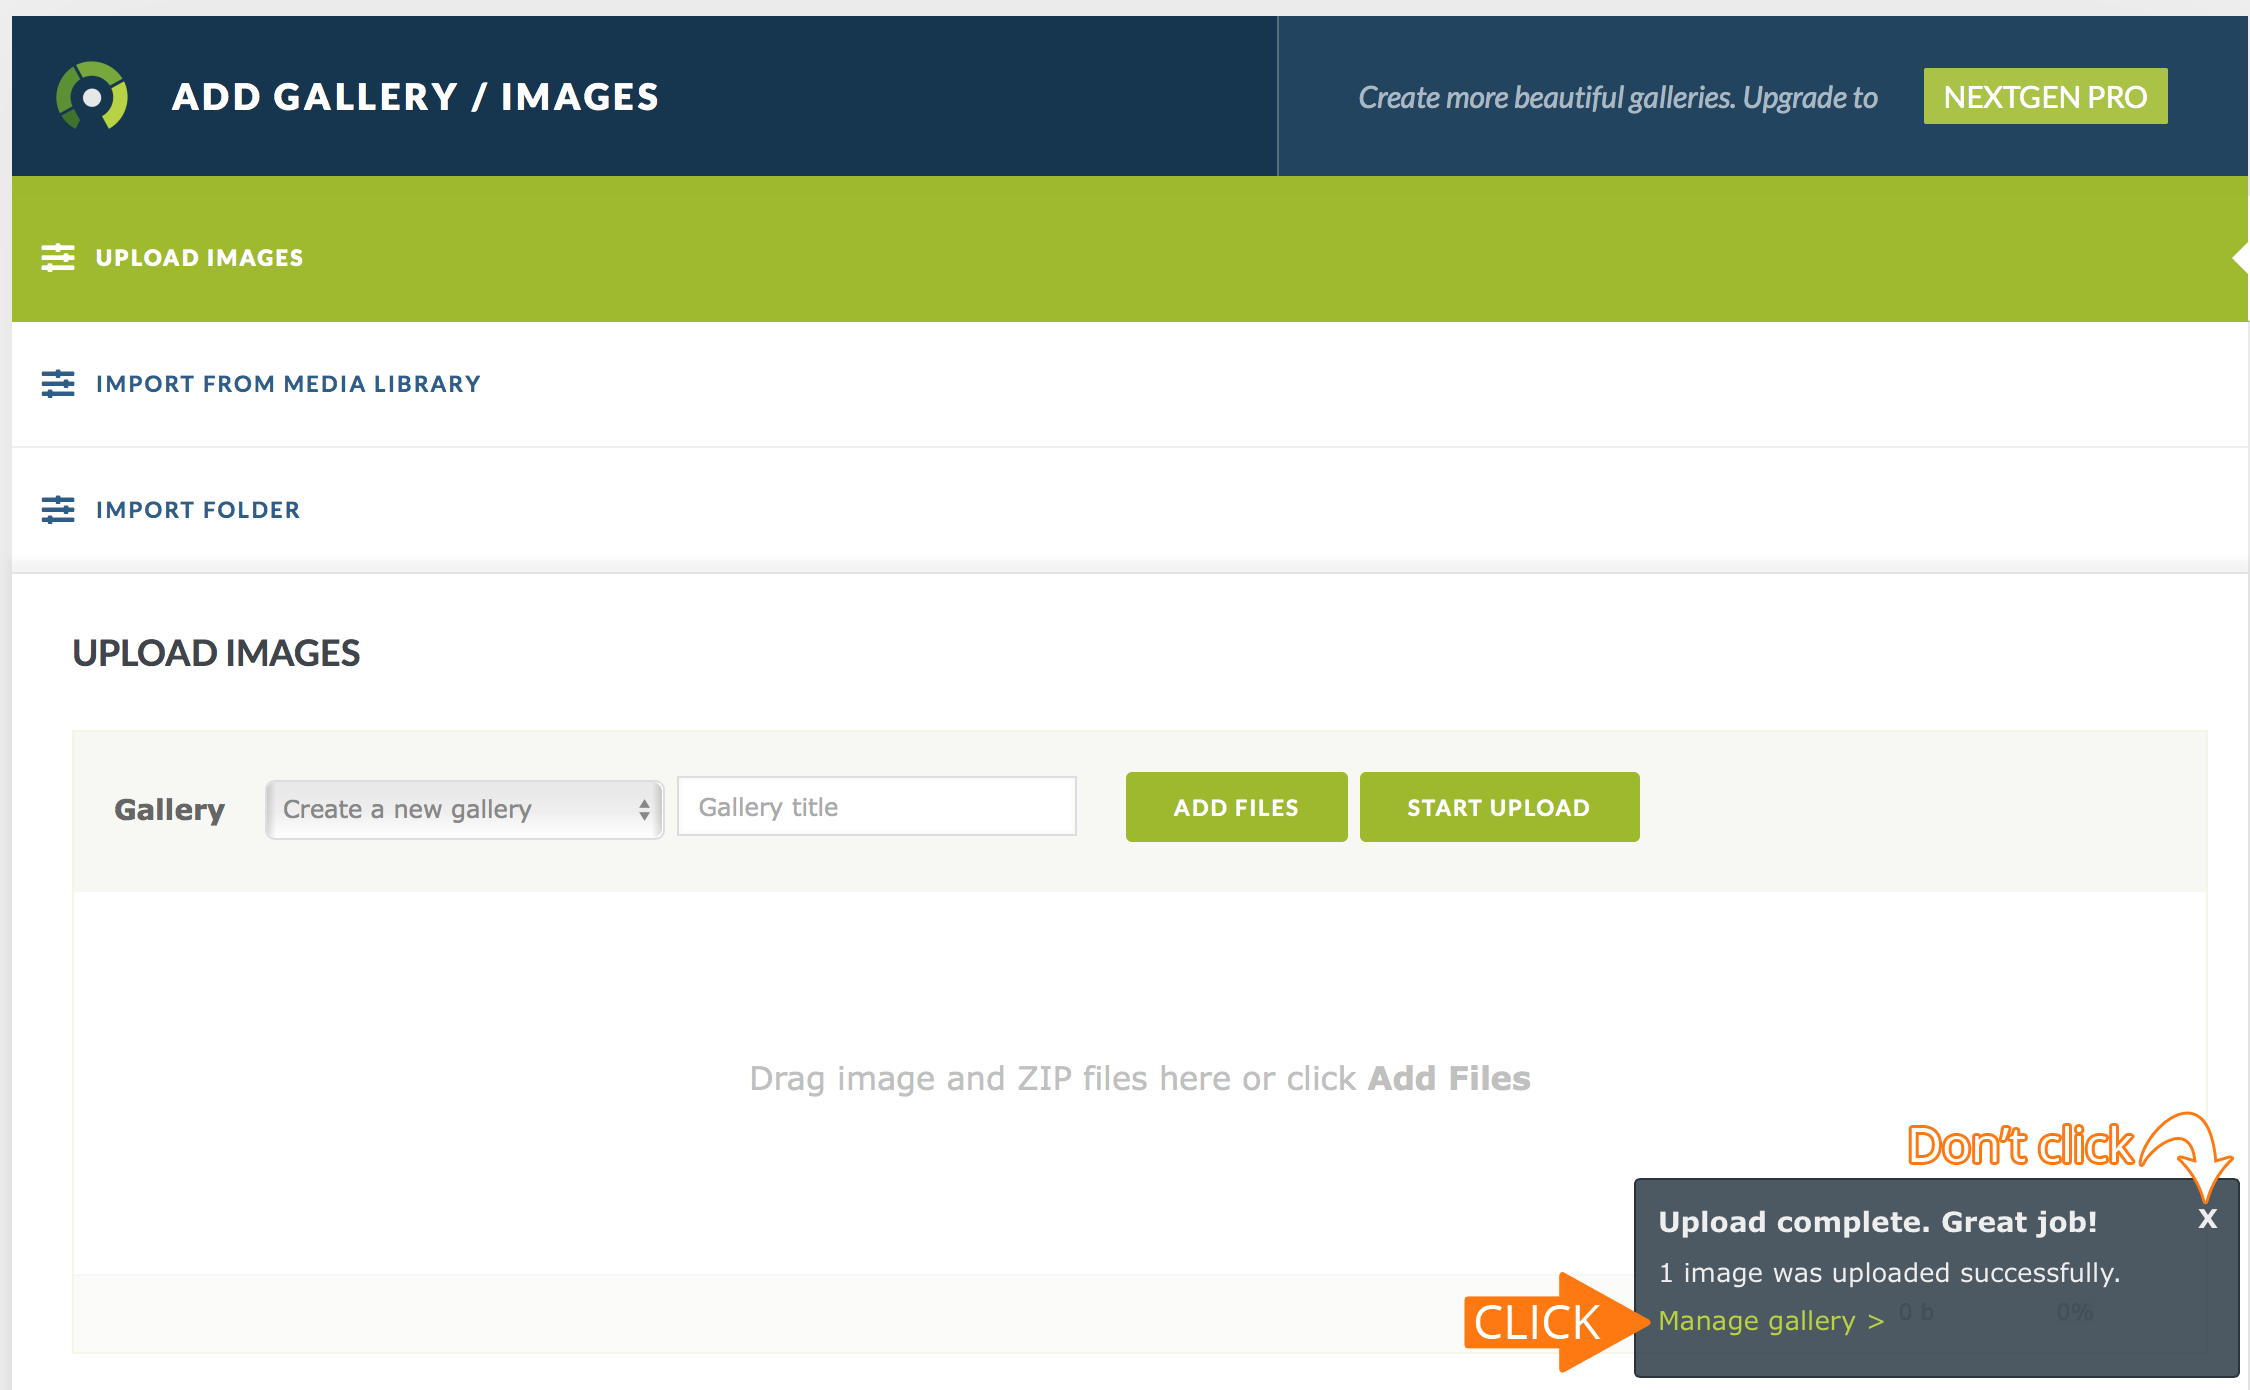Click the sliders icon beside Upload Images
This screenshot has width=2250, height=1390.
coord(58,258)
